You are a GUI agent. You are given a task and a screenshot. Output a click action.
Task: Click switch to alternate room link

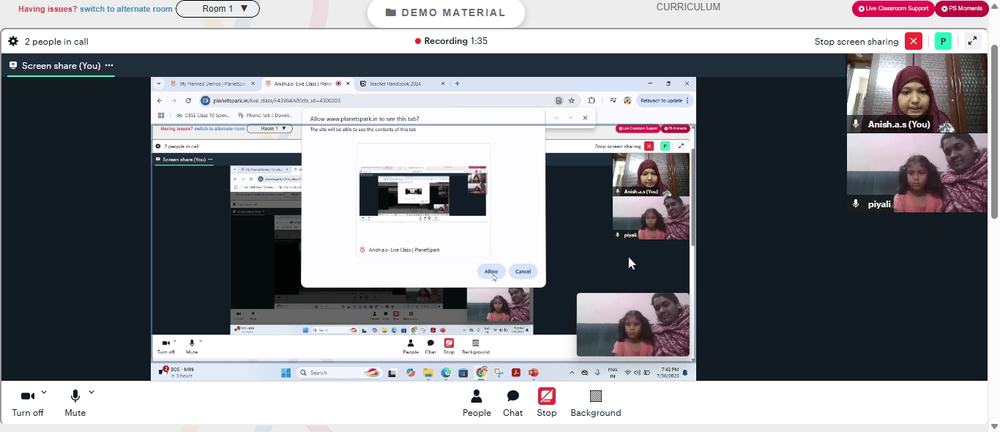[126, 9]
